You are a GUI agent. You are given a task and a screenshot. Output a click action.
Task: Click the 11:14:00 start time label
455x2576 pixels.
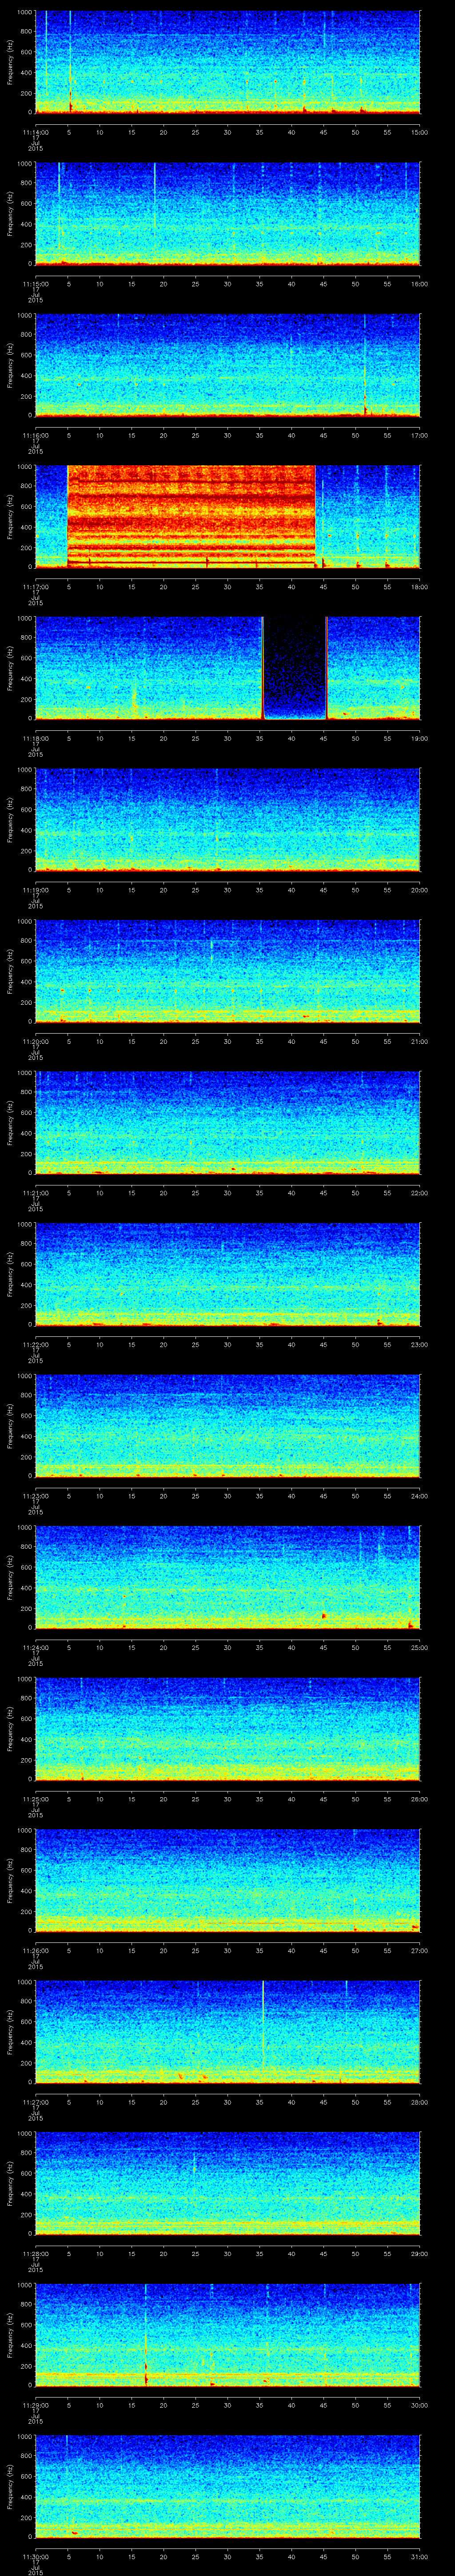tap(36, 132)
